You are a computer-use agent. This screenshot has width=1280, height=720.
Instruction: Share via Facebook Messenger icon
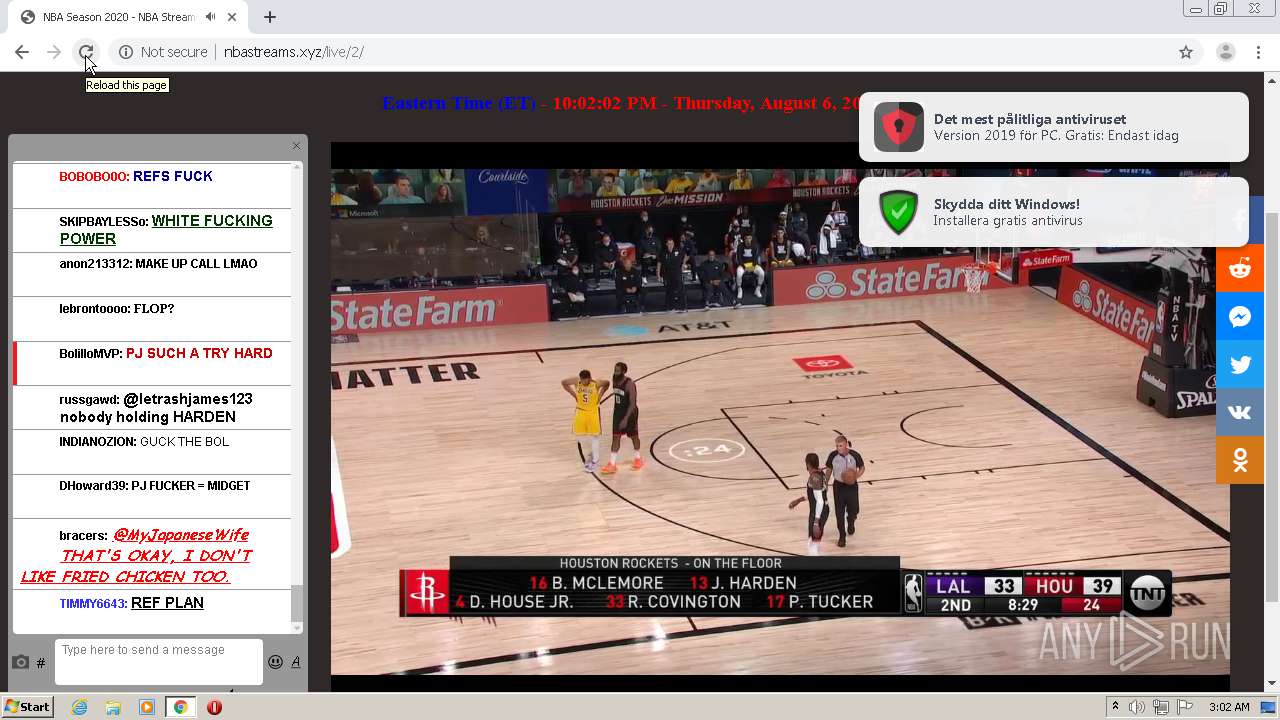[x=1240, y=317]
